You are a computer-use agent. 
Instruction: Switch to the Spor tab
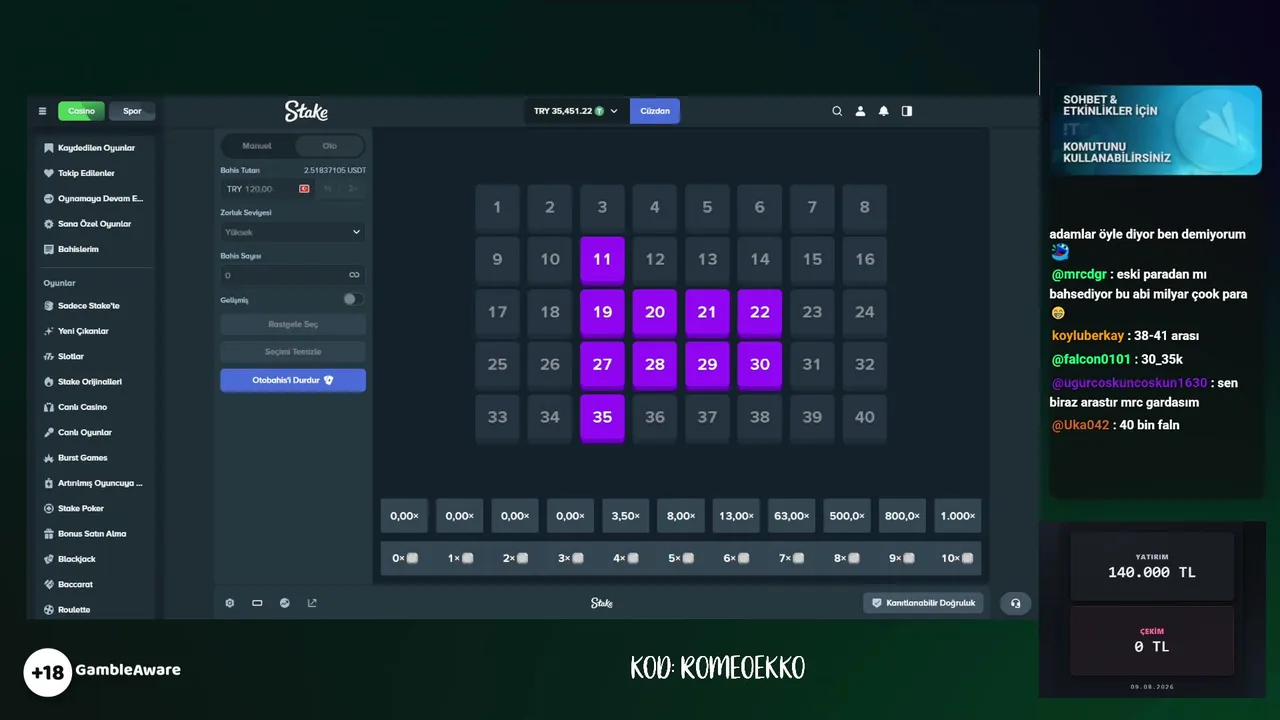pyautogui.click(x=132, y=111)
